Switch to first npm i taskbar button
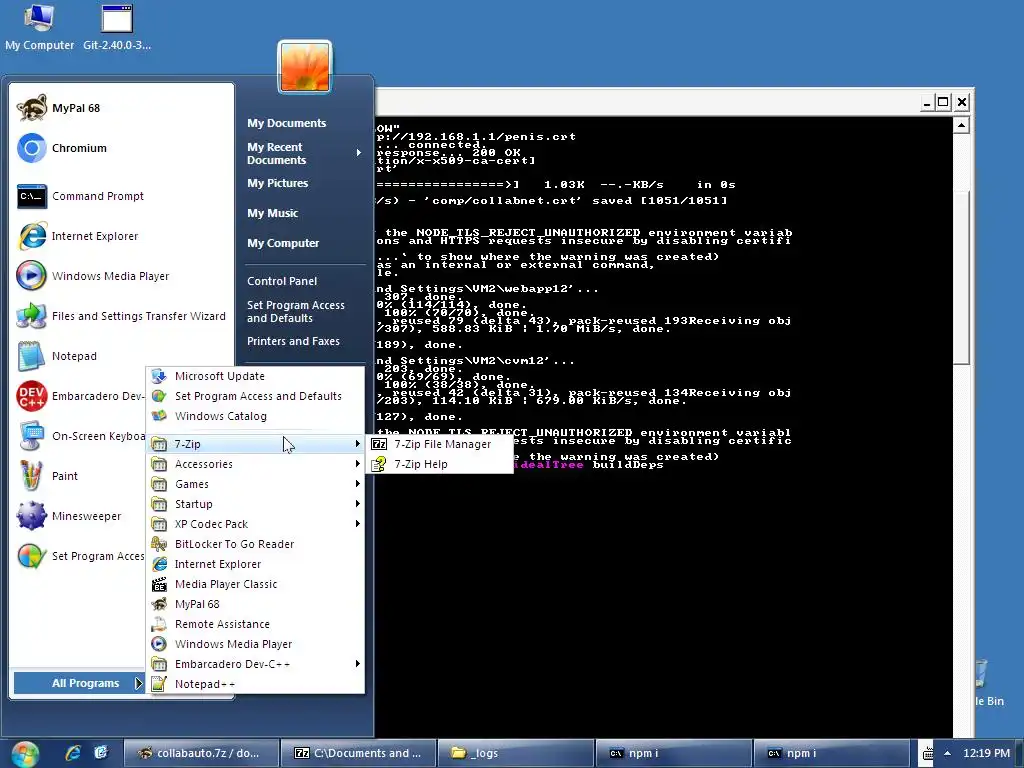 click(673, 753)
